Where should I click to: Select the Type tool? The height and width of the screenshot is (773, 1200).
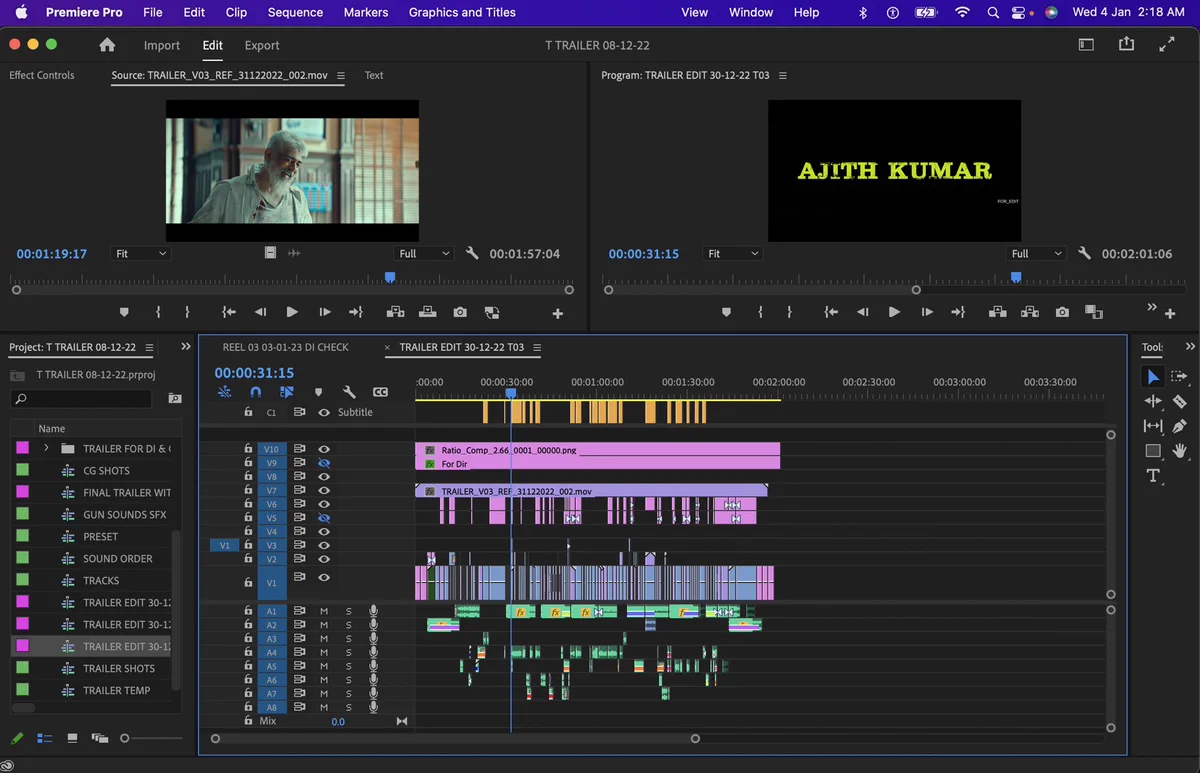coord(1153,475)
